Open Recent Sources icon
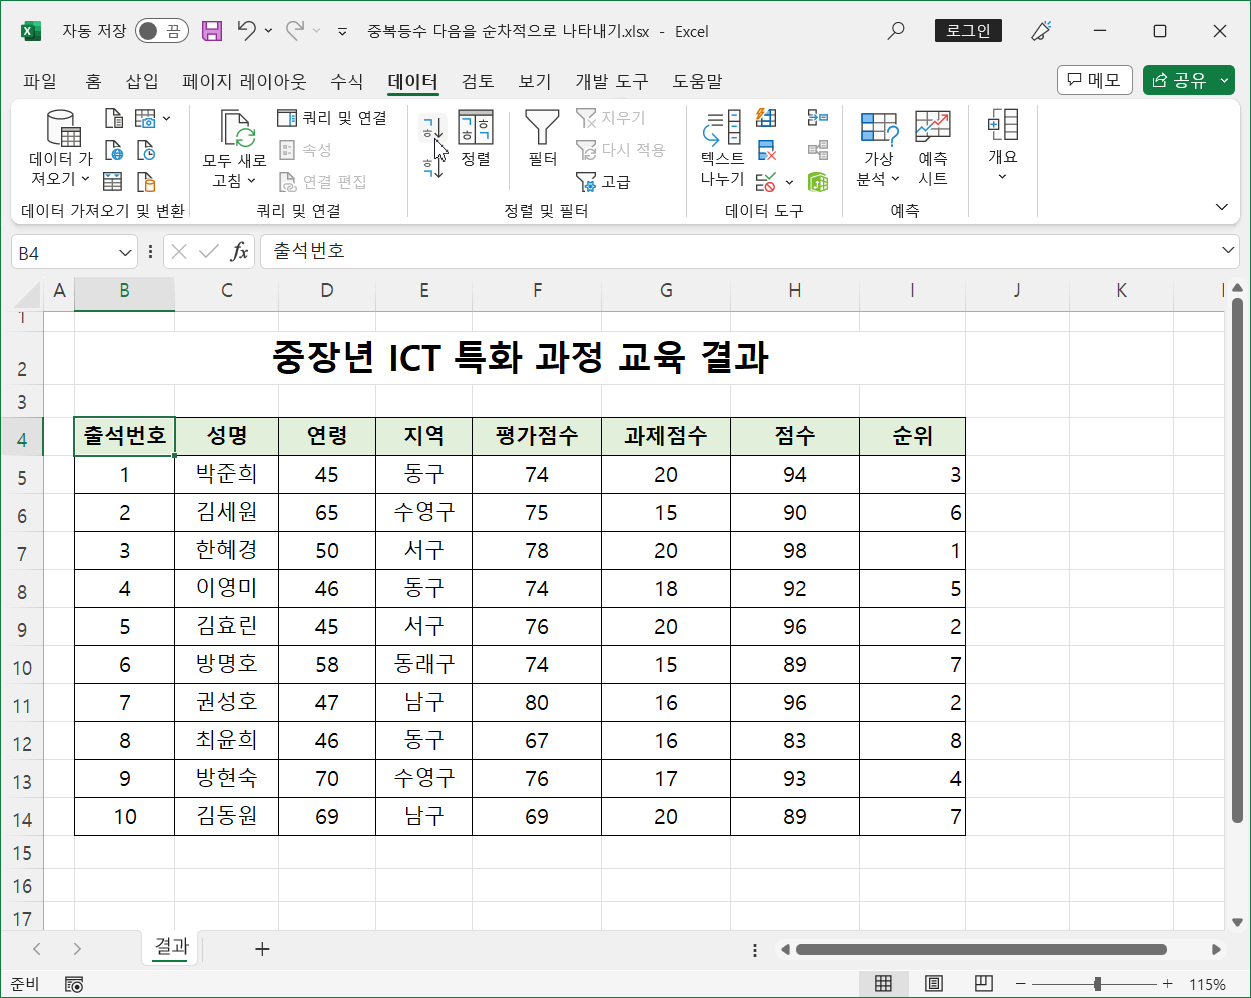This screenshot has height=998, width=1251. (x=146, y=151)
